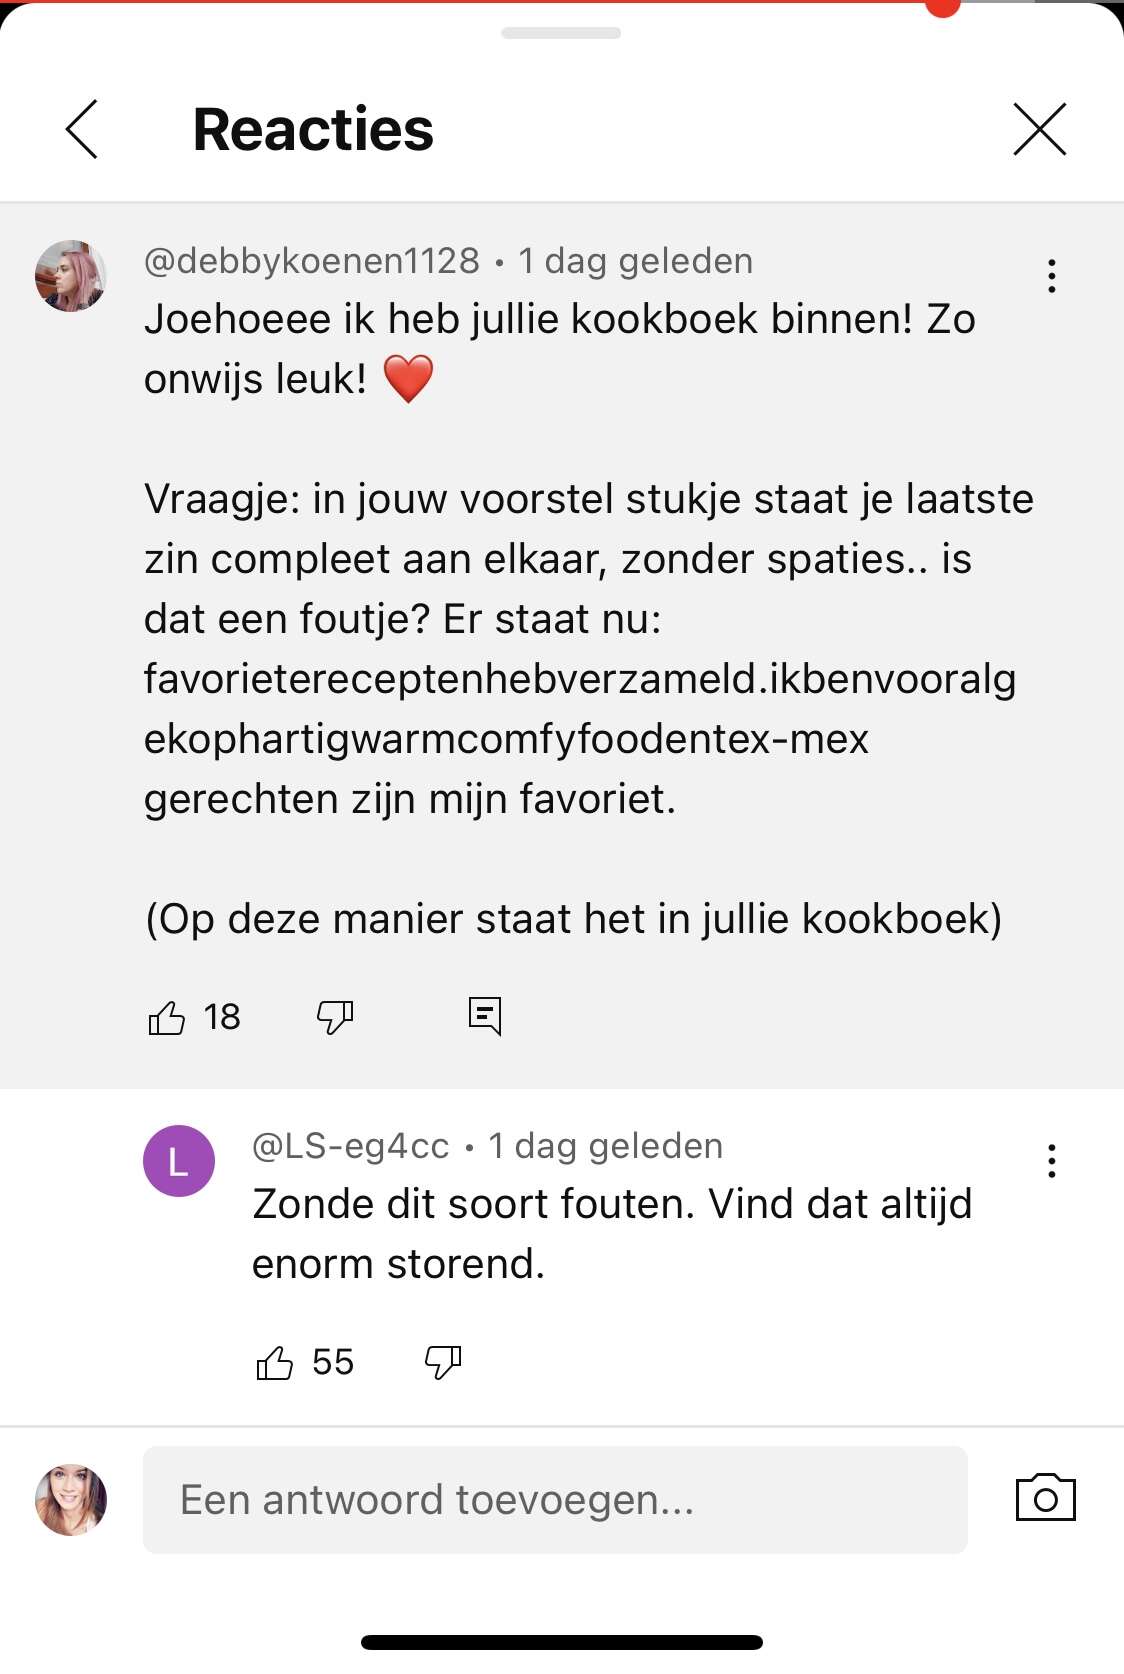Image resolution: width=1124 pixels, height=1674 pixels.
Task: Like debbykoenen1128's comment
Action: point(167,1017)
